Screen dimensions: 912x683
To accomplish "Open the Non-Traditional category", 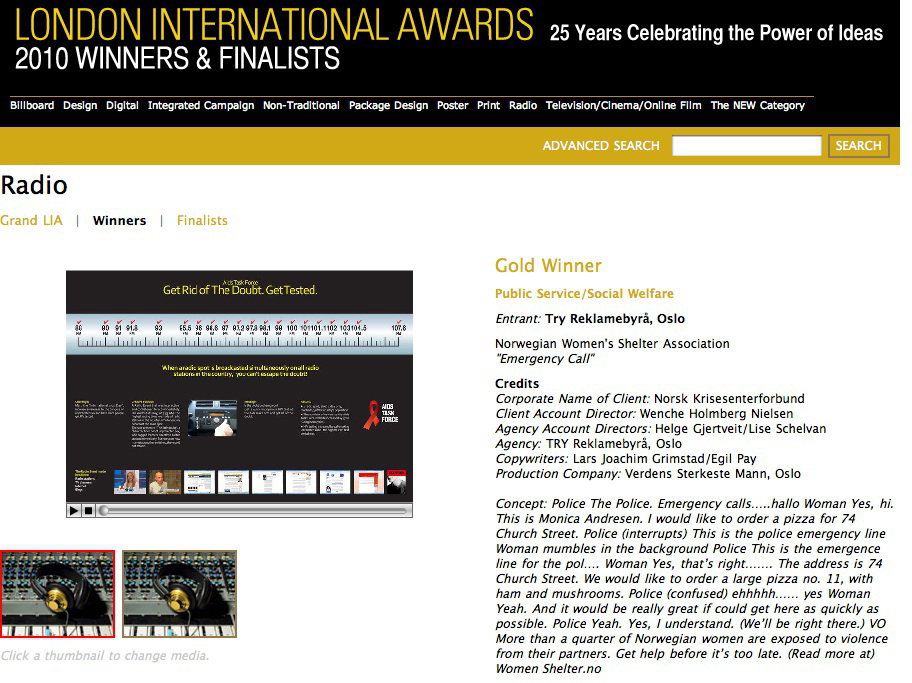I will (x=301, y=105).
